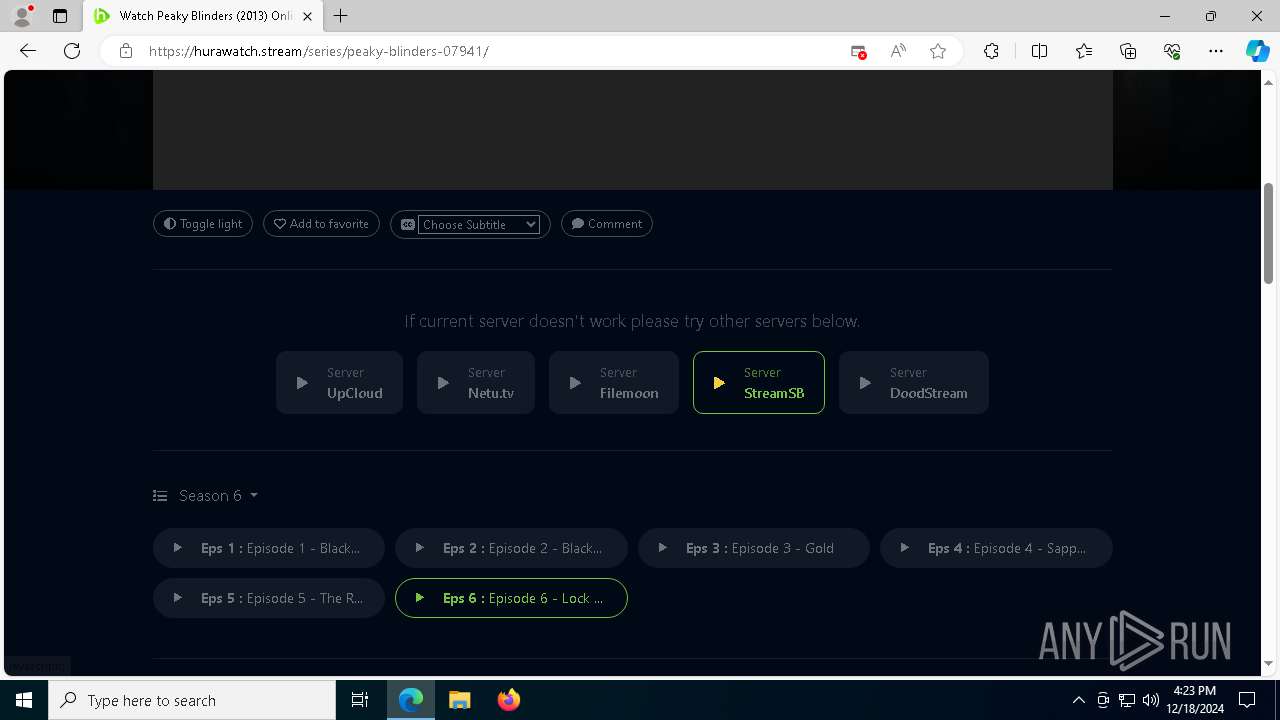Switch to Server UpCloud

(339, 382)
